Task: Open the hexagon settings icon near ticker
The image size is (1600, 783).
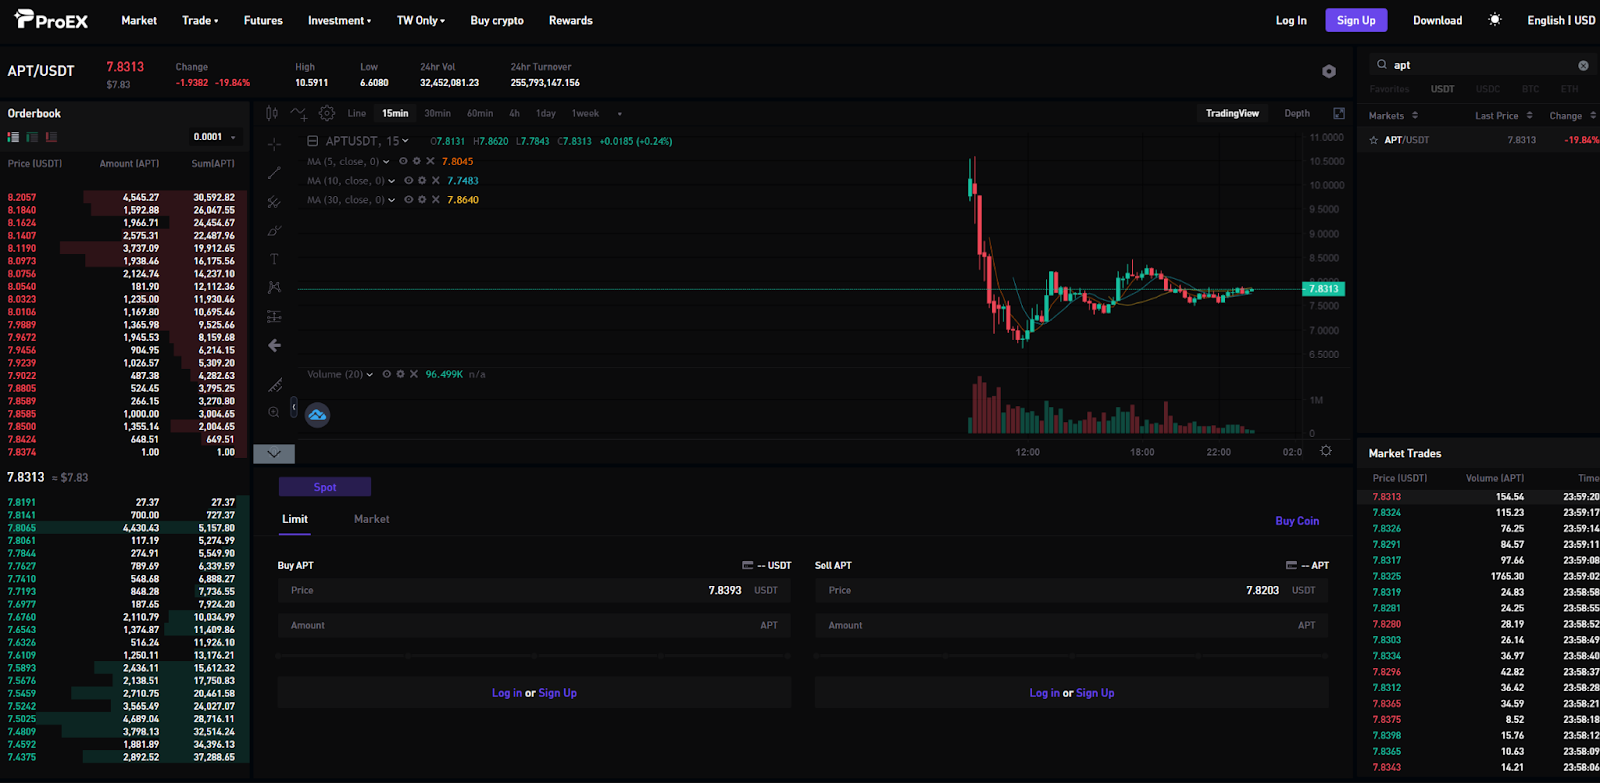Action: coord(1329,71)
